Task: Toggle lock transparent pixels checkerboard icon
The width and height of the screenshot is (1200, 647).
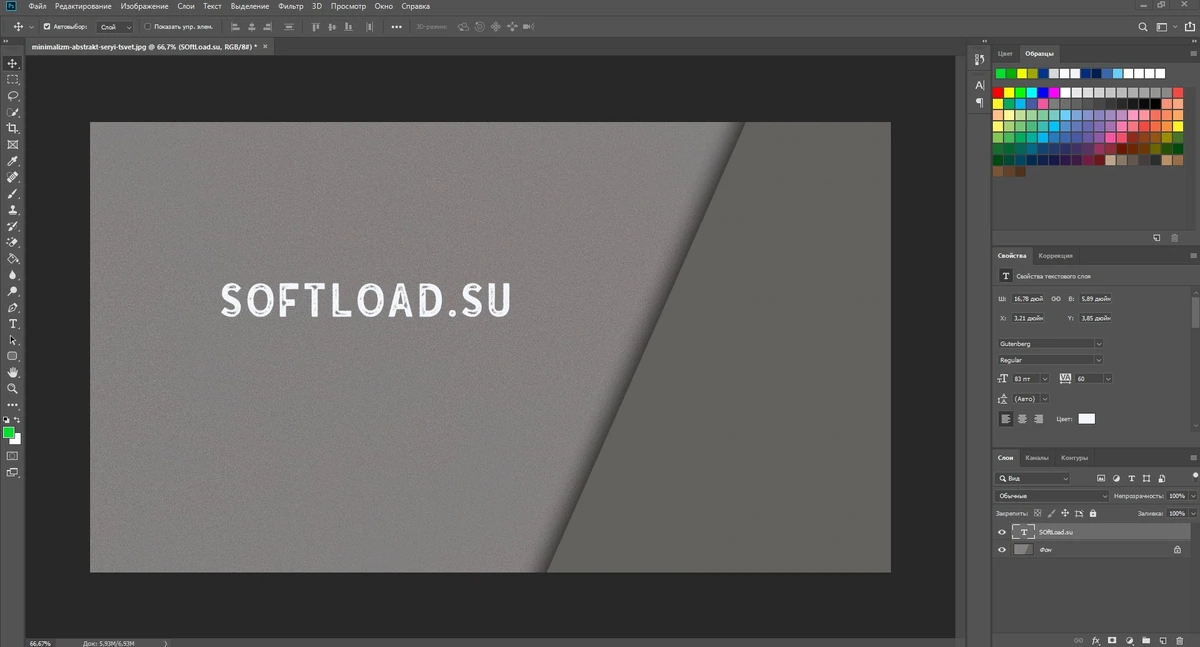Action: [x=1038, y=513]
